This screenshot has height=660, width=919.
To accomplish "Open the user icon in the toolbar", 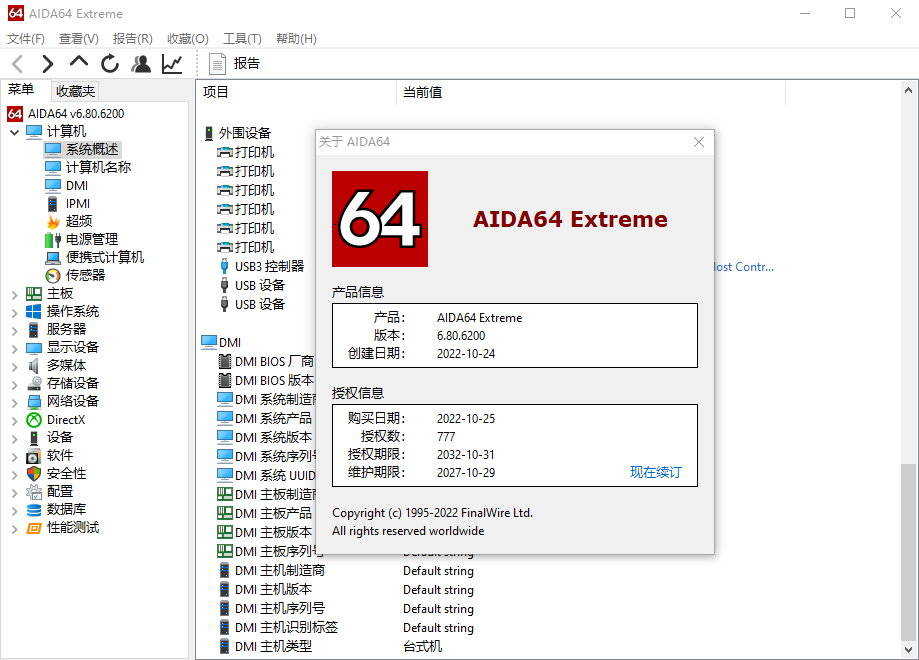I will (141, 63).
